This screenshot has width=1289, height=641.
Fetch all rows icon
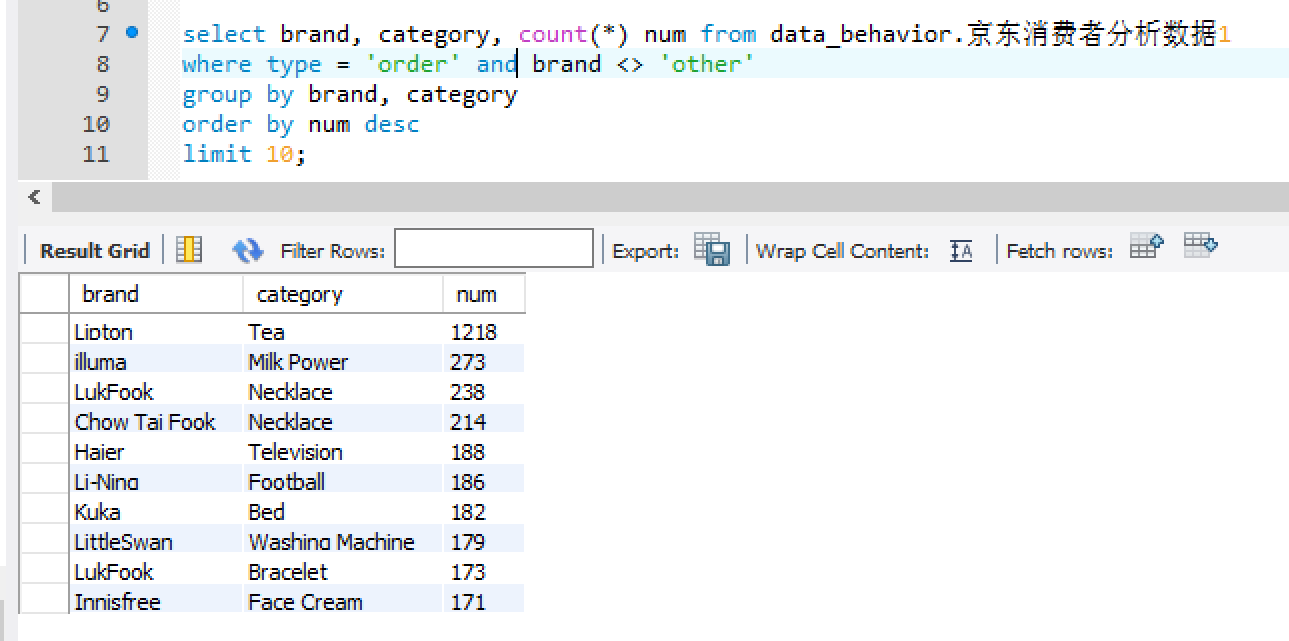point(1200,245)
